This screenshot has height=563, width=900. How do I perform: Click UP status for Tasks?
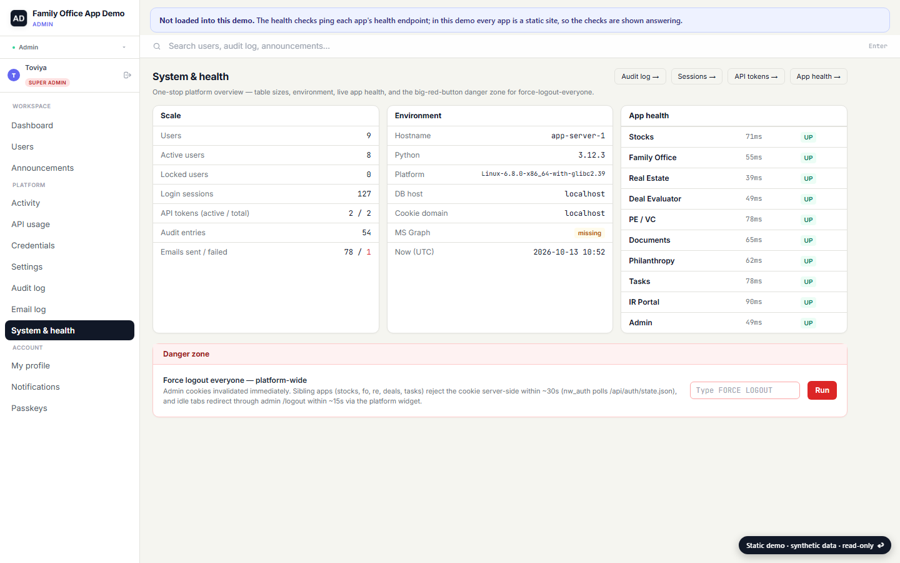(808, 282)
